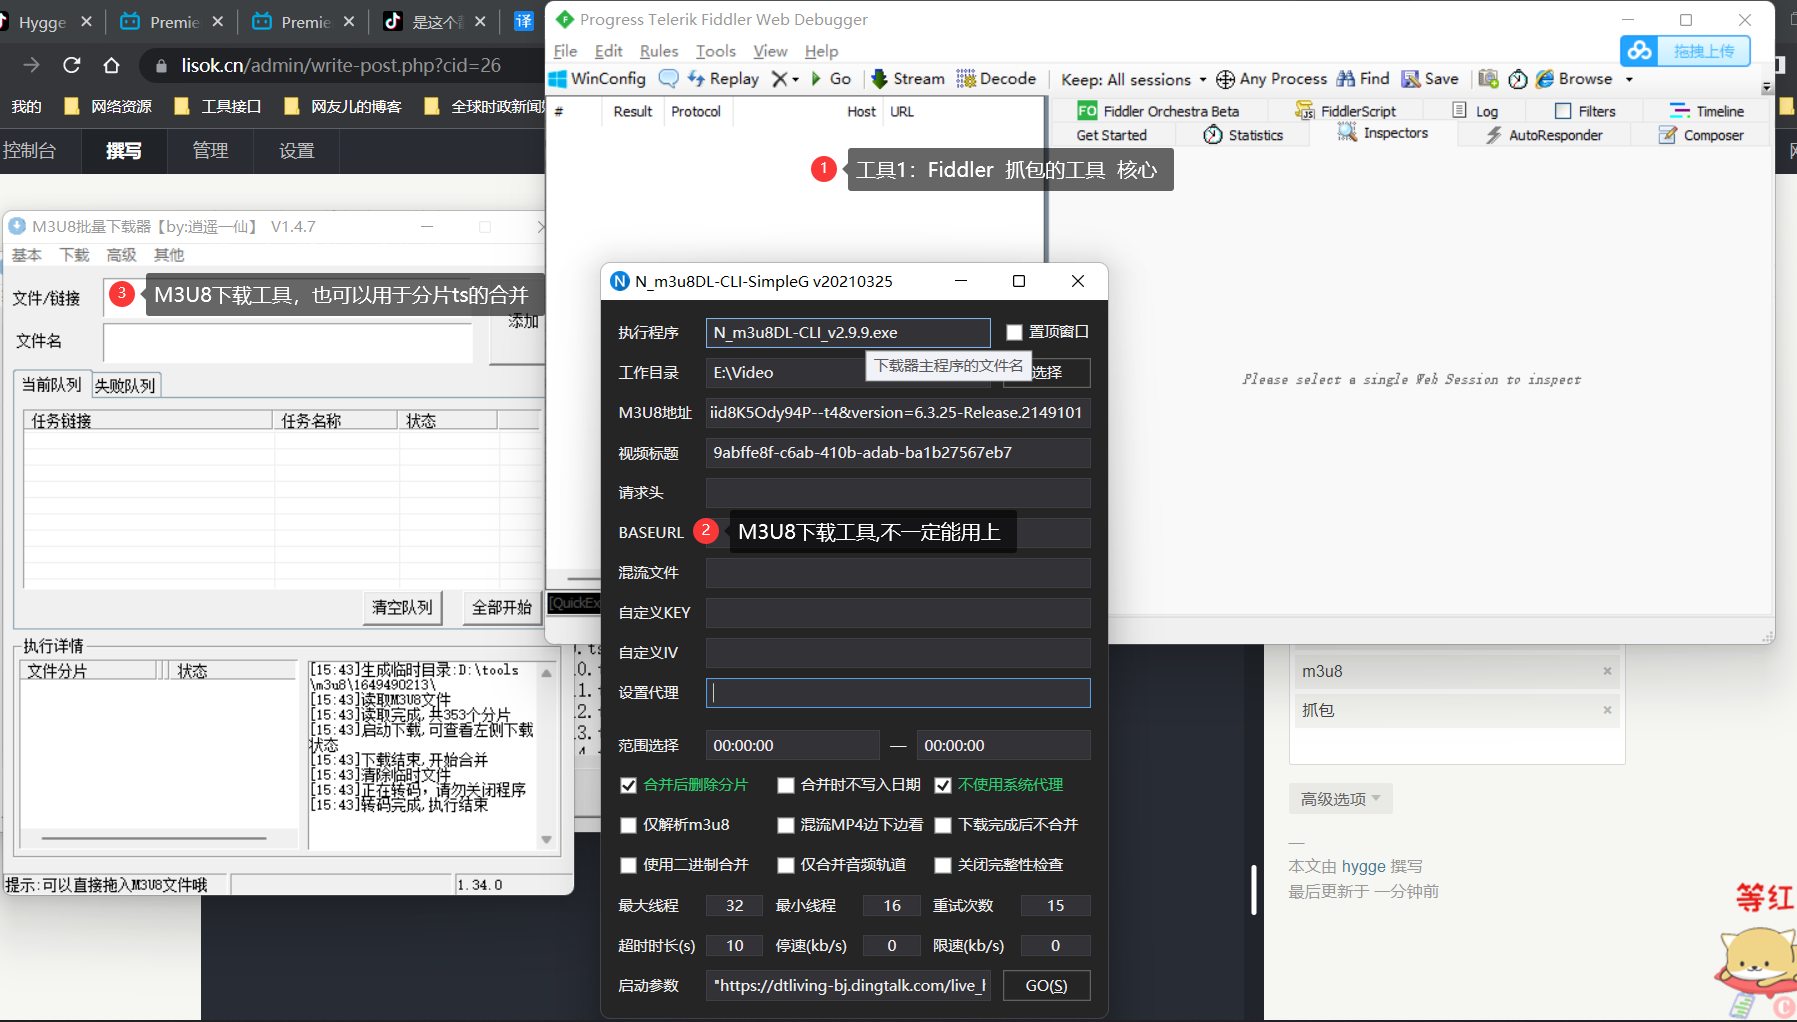The height and width of the screenshot is (1022, 1797).
Task: Click the log panel vertical scrollbar down arrow
Action: (547, 840)
